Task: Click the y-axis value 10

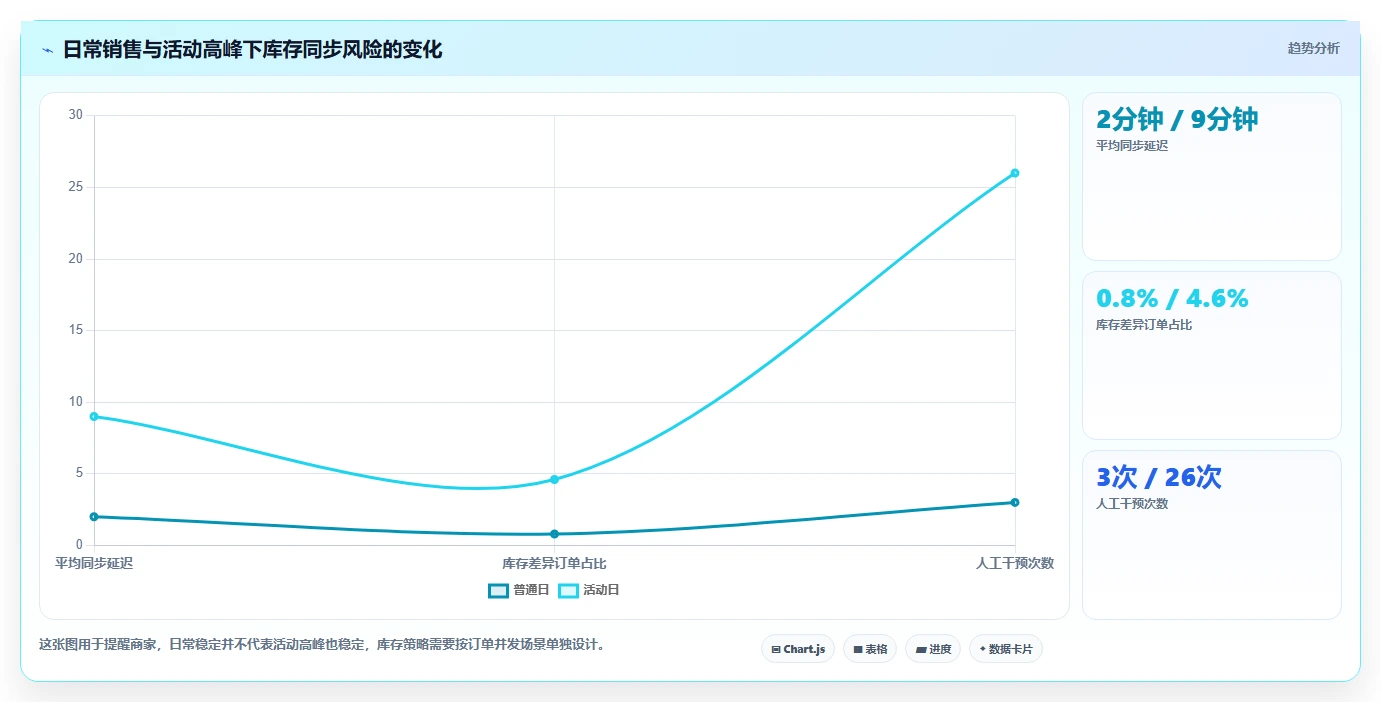Action: click(x=76, y=402)
